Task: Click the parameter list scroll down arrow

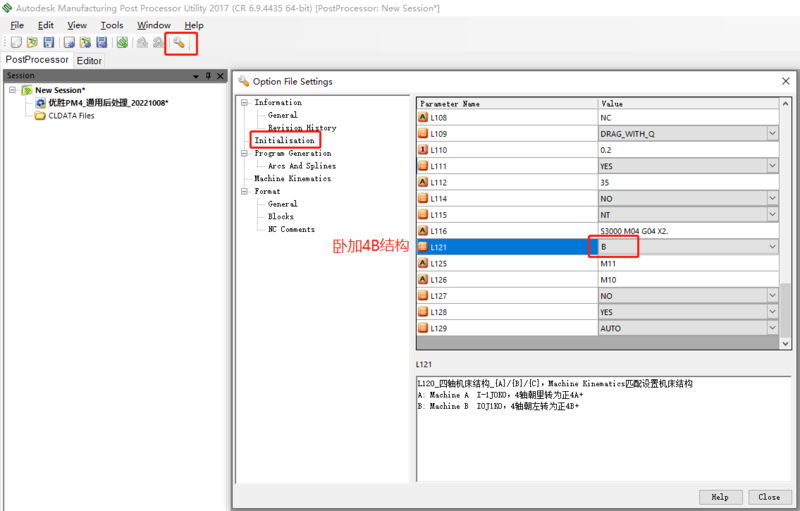Action: click(x=786, y=343)
